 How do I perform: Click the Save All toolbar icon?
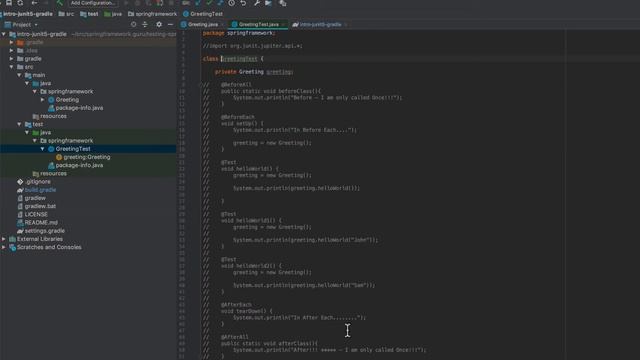(9, 3)
